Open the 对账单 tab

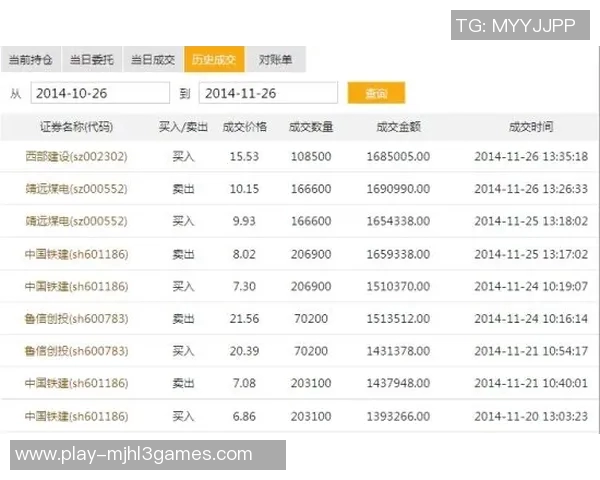[276, 59]
